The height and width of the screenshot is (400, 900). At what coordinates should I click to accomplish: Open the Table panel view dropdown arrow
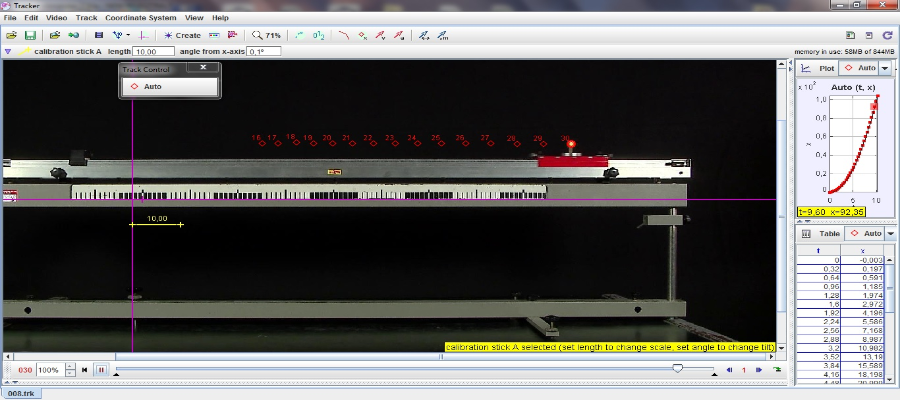click(890, 234)
